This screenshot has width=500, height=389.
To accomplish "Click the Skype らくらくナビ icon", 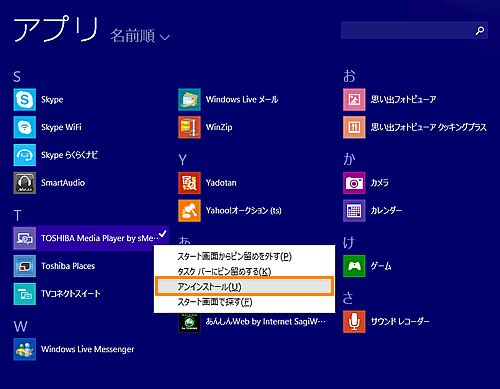I will point(25,155).
